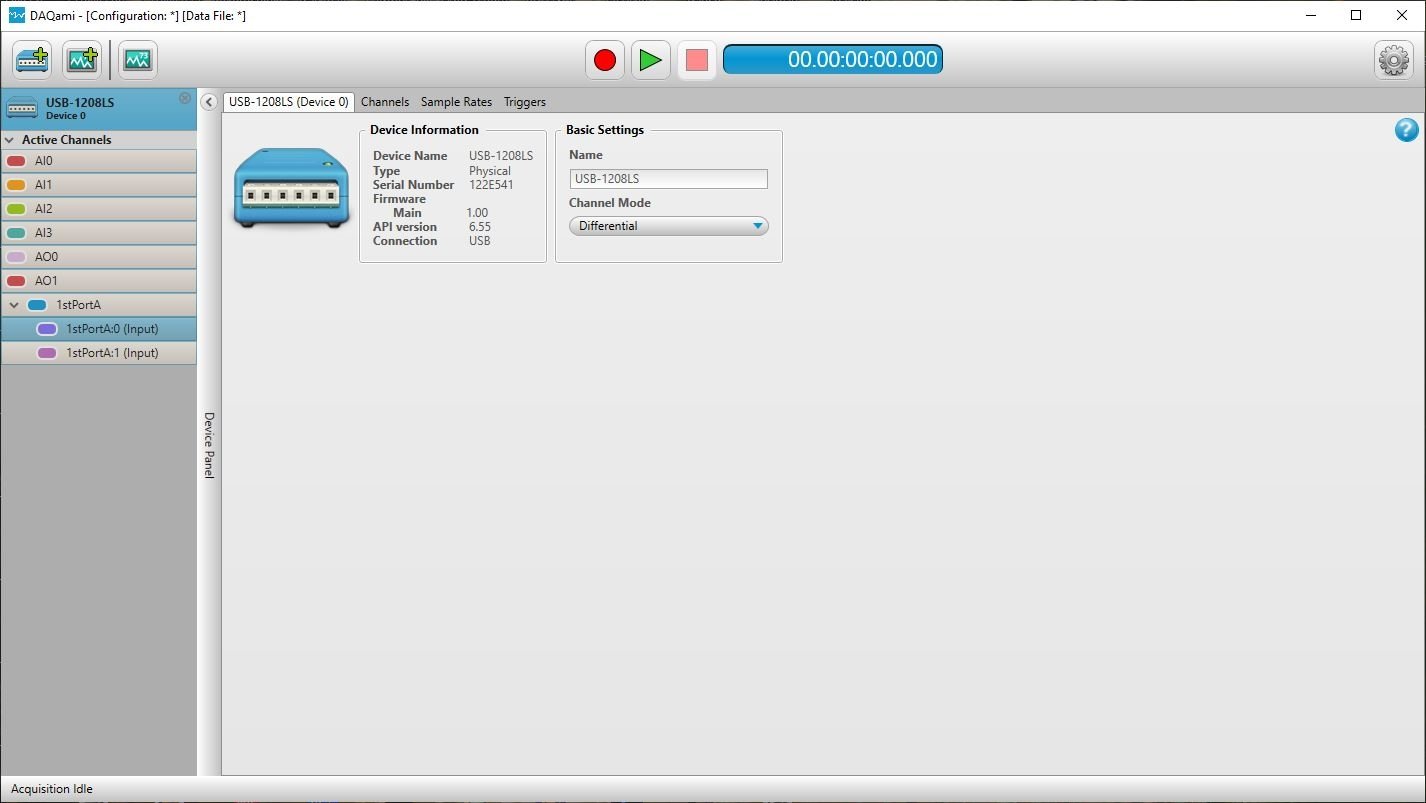Select channel AO1
Image resolution: width=1426 pixels, height=803 pixels.
(98, 281)
